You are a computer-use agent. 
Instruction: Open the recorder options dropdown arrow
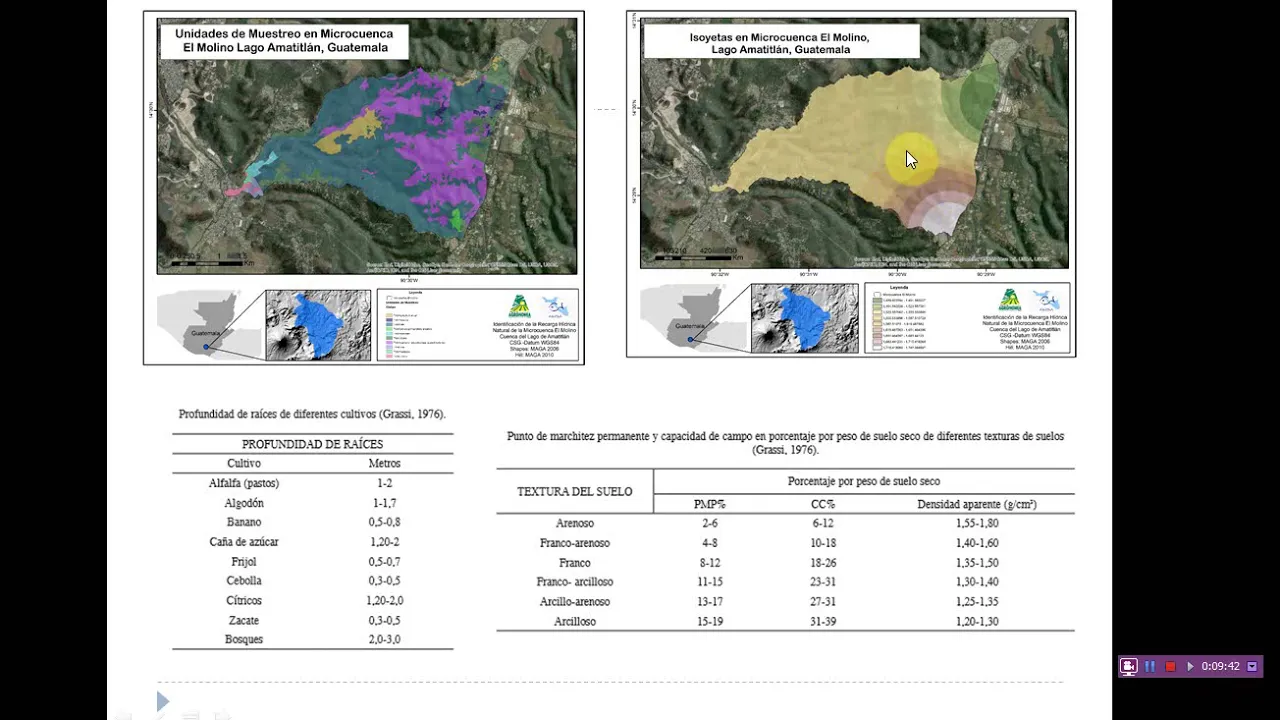[1252, 666]
